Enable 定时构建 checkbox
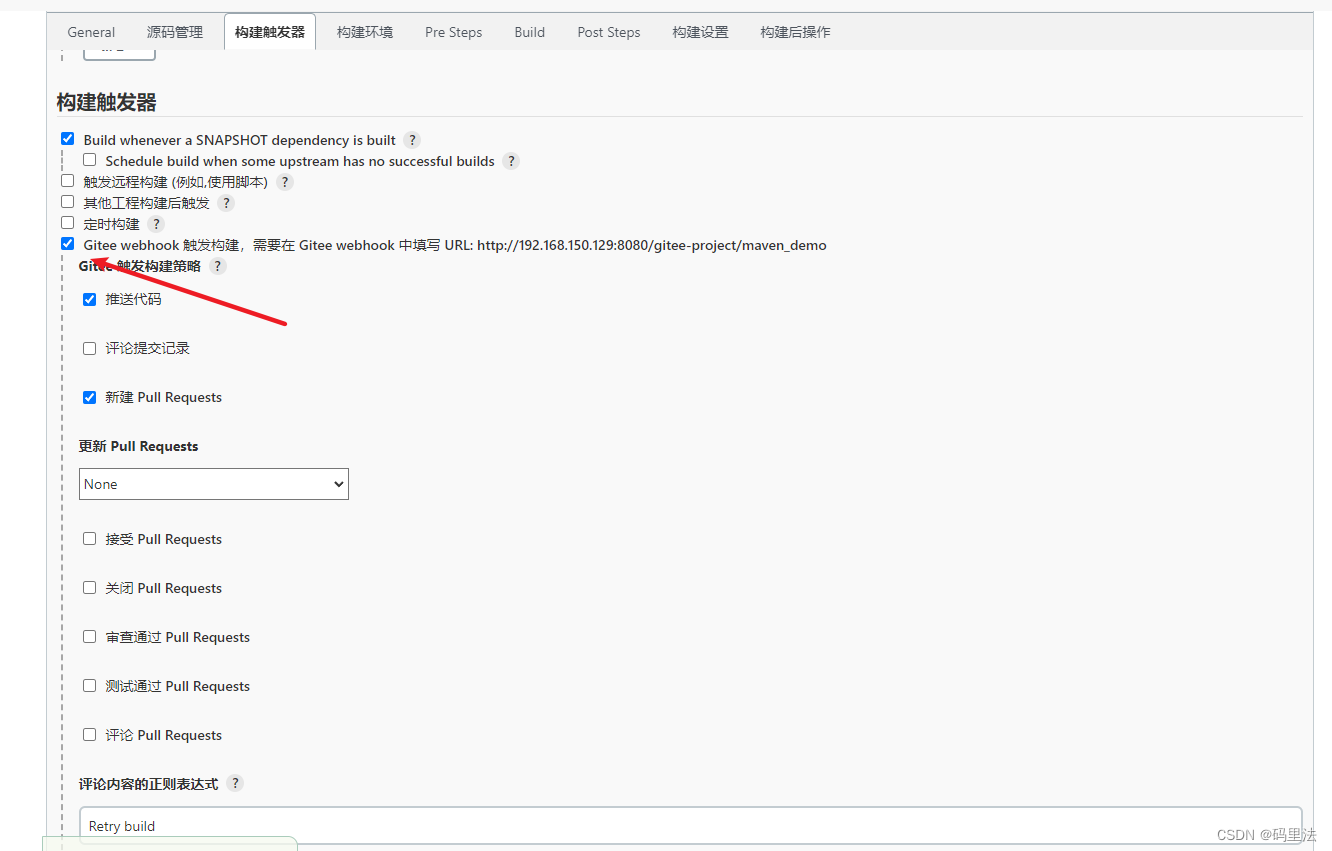This screenshot has height=851, width=1332. 68,223
